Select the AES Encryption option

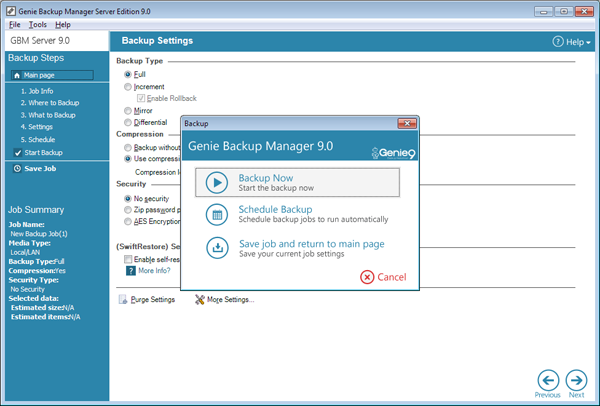tap(128, 222)
